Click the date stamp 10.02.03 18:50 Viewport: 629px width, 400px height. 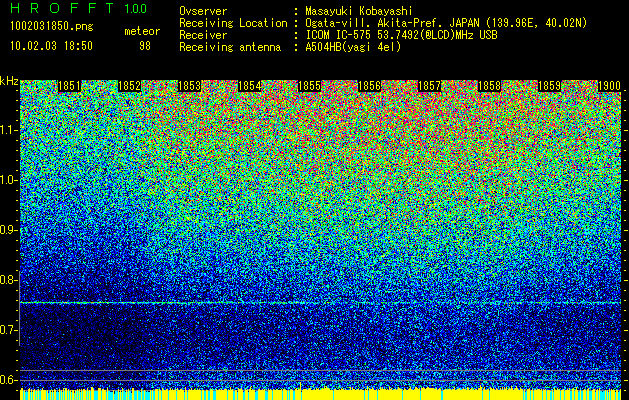51,46
